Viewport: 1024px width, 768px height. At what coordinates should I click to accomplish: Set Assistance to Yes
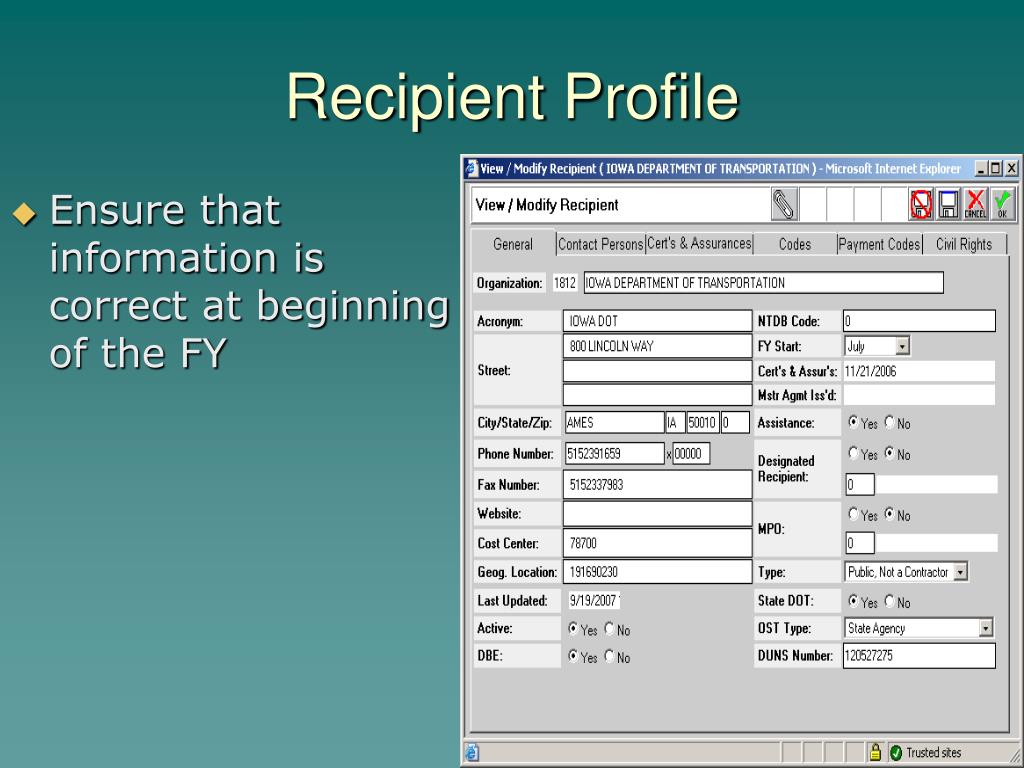[x=853, y=422]
